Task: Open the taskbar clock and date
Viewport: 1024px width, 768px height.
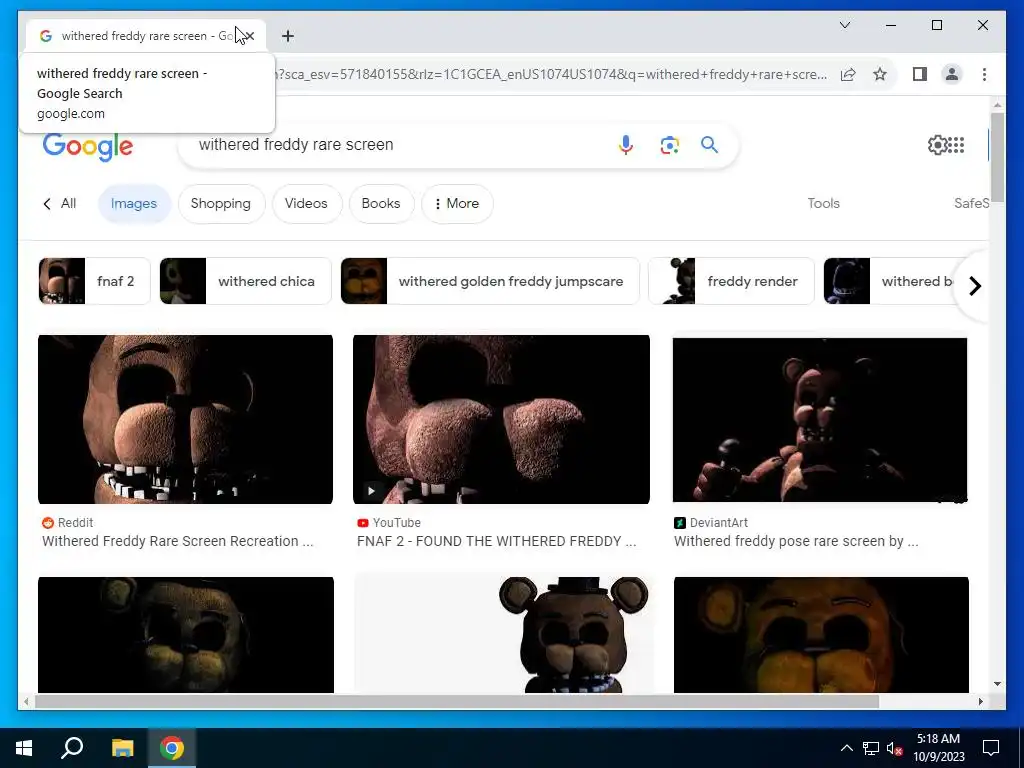Action: pos(938,748)
